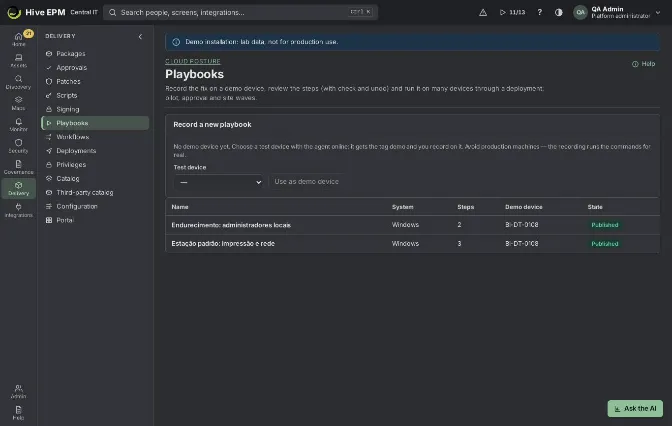Click BI-DT-0108 in Endurecimento row
Viewport: 672px width, 426px height.
point(522,225)
